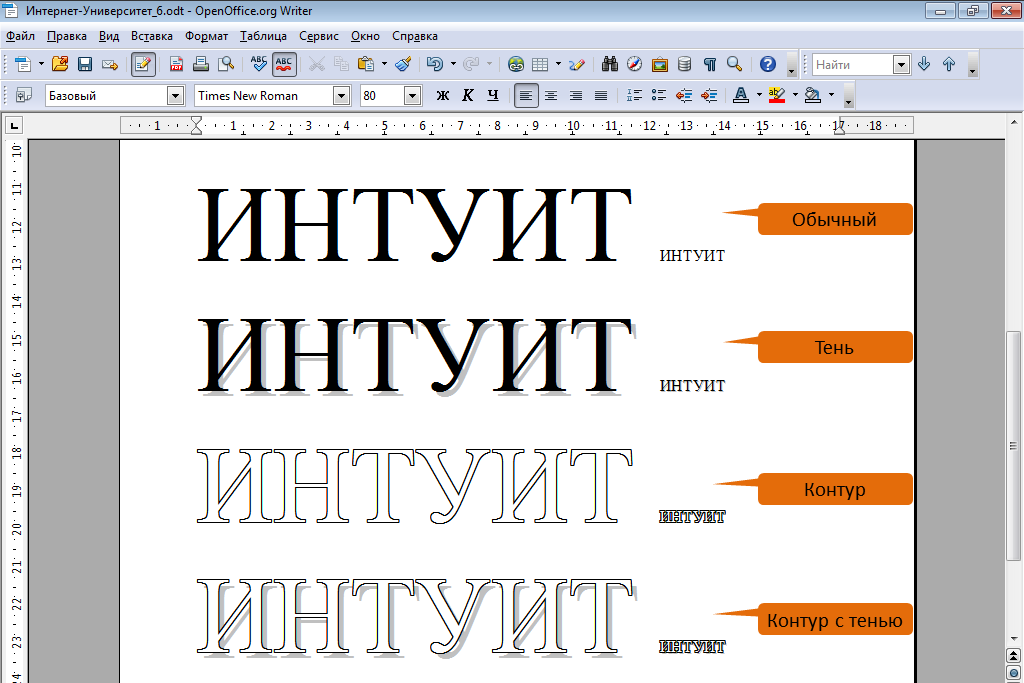Screen dimensions: 1024x683
Task: Open the Вид menu
Action: point(108,36)
